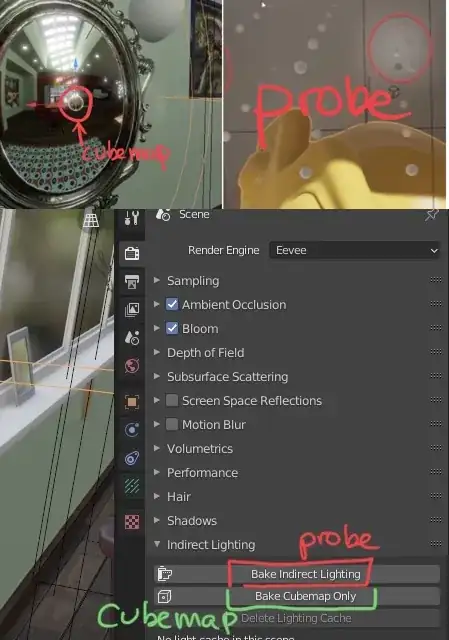Click the Scene icon beside the Scene label
Image resolution: width=449 pixels, height=640 pixels.
tap(163, 215)
